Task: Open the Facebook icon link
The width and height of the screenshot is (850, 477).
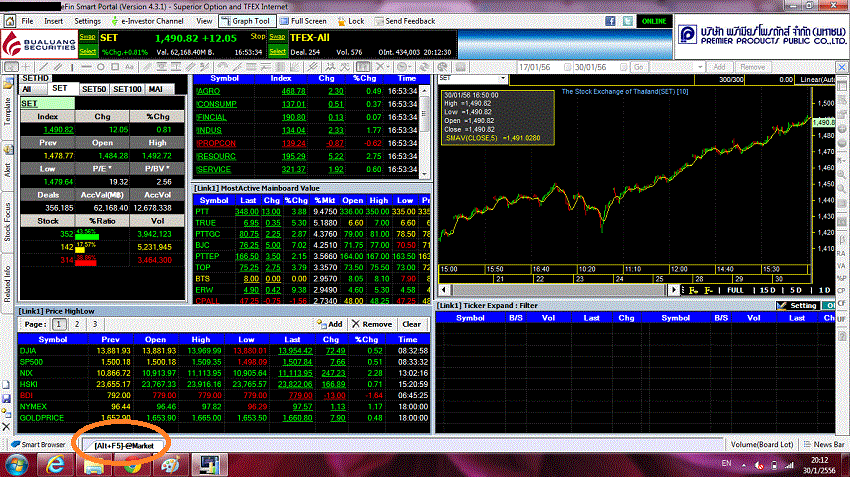Action: coord(610,21)
